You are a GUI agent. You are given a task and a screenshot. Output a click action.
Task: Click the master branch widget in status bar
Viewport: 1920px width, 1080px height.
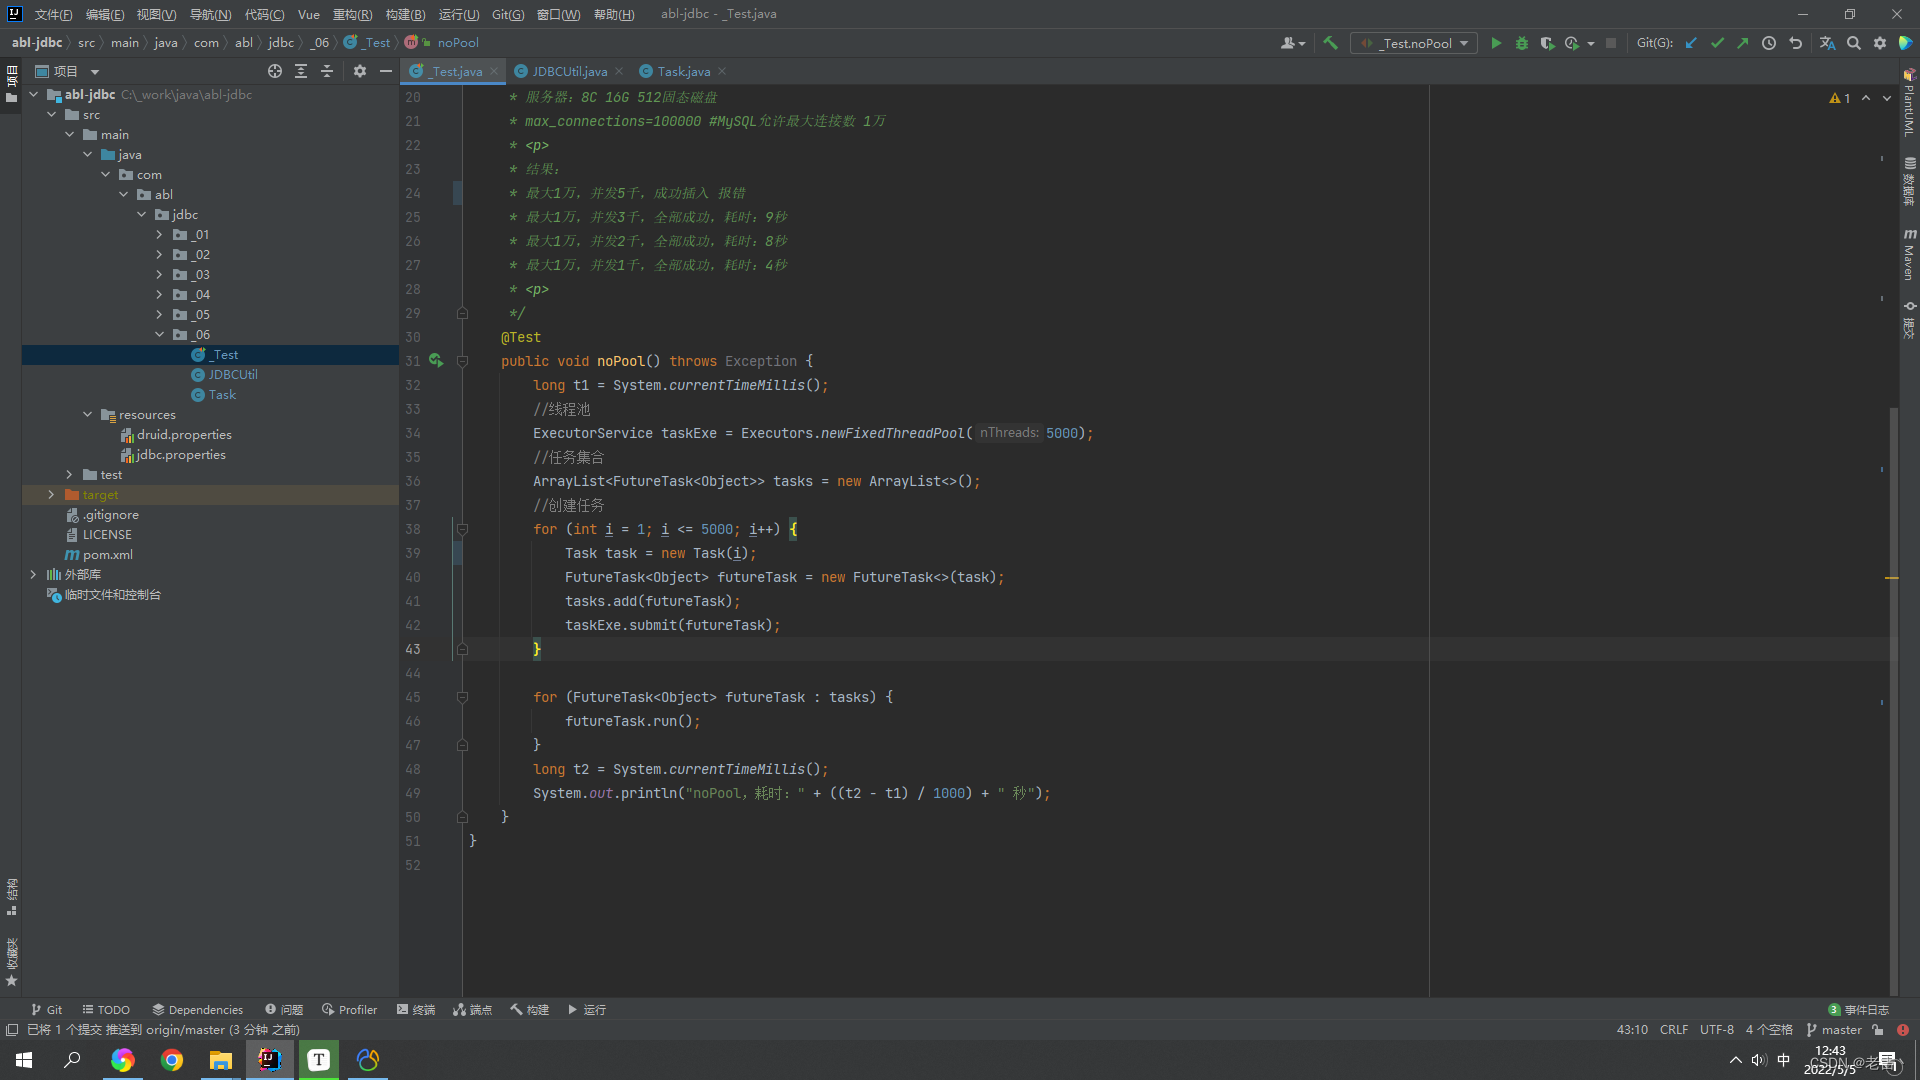click(1834, 1030)
